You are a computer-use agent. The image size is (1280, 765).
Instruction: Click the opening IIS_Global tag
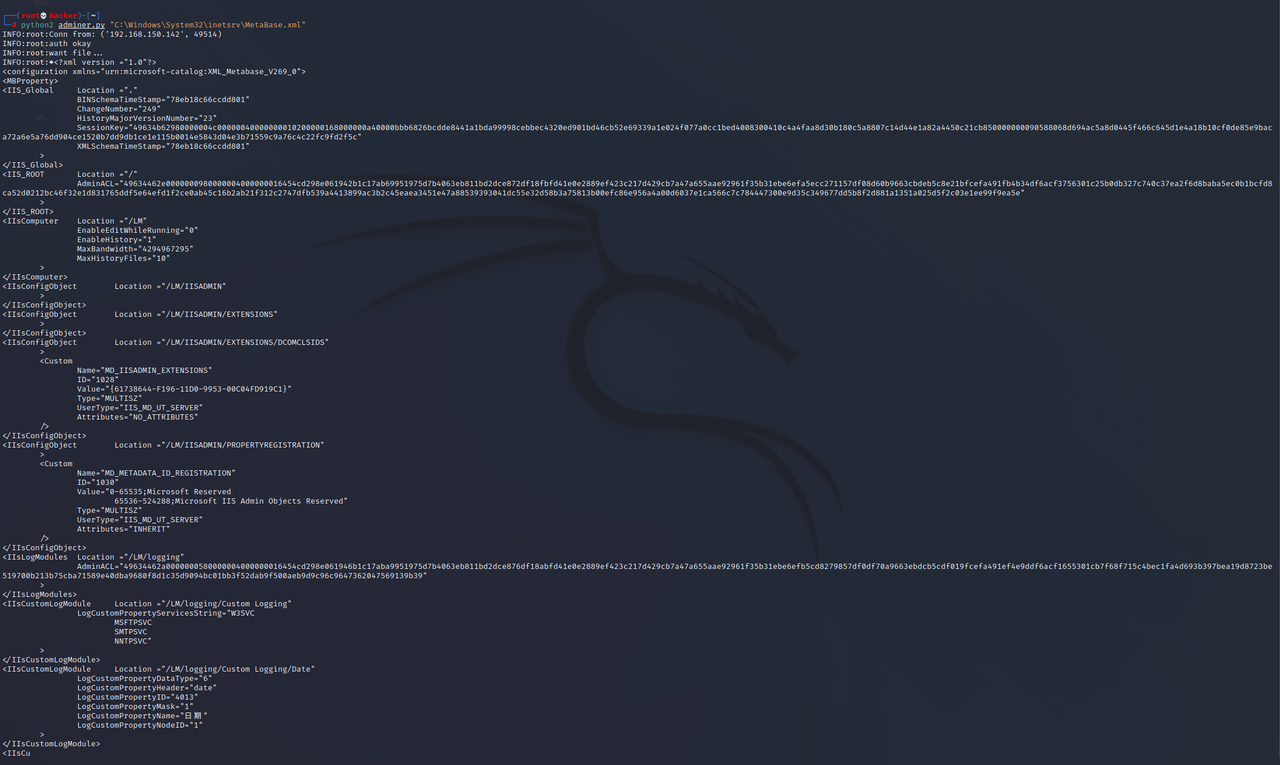(x=28, y=90)
